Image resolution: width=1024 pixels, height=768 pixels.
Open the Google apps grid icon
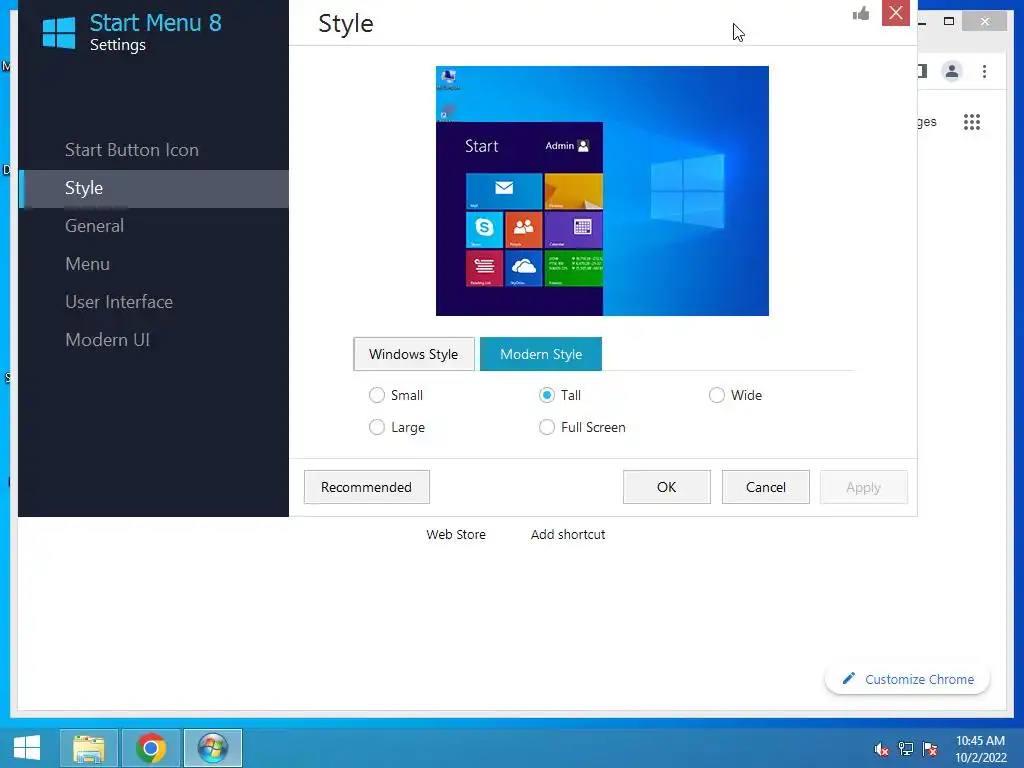972,122
